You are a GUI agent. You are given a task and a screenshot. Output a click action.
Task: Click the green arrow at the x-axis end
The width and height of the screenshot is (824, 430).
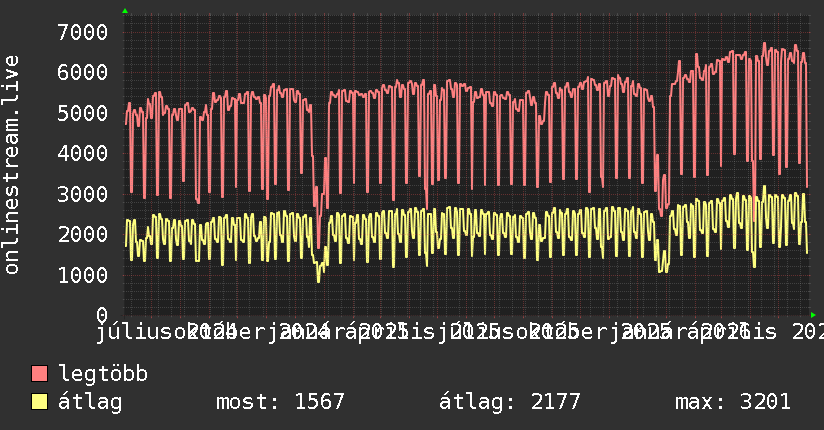pos(813,315)
